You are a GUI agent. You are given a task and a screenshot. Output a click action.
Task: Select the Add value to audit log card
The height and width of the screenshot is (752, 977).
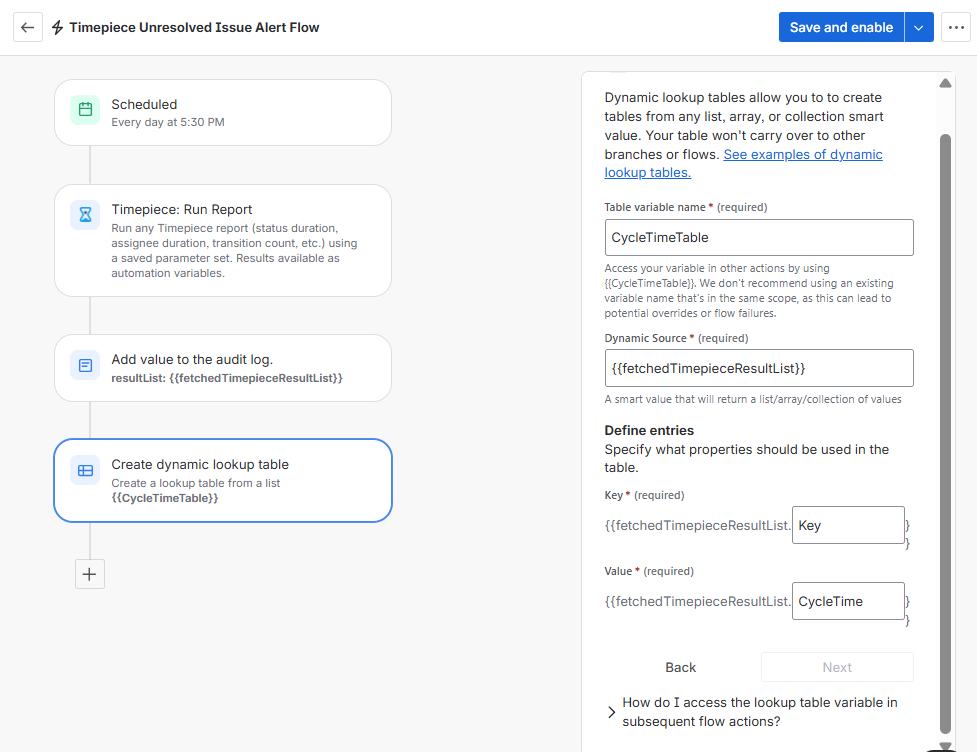tap(223, 368)
